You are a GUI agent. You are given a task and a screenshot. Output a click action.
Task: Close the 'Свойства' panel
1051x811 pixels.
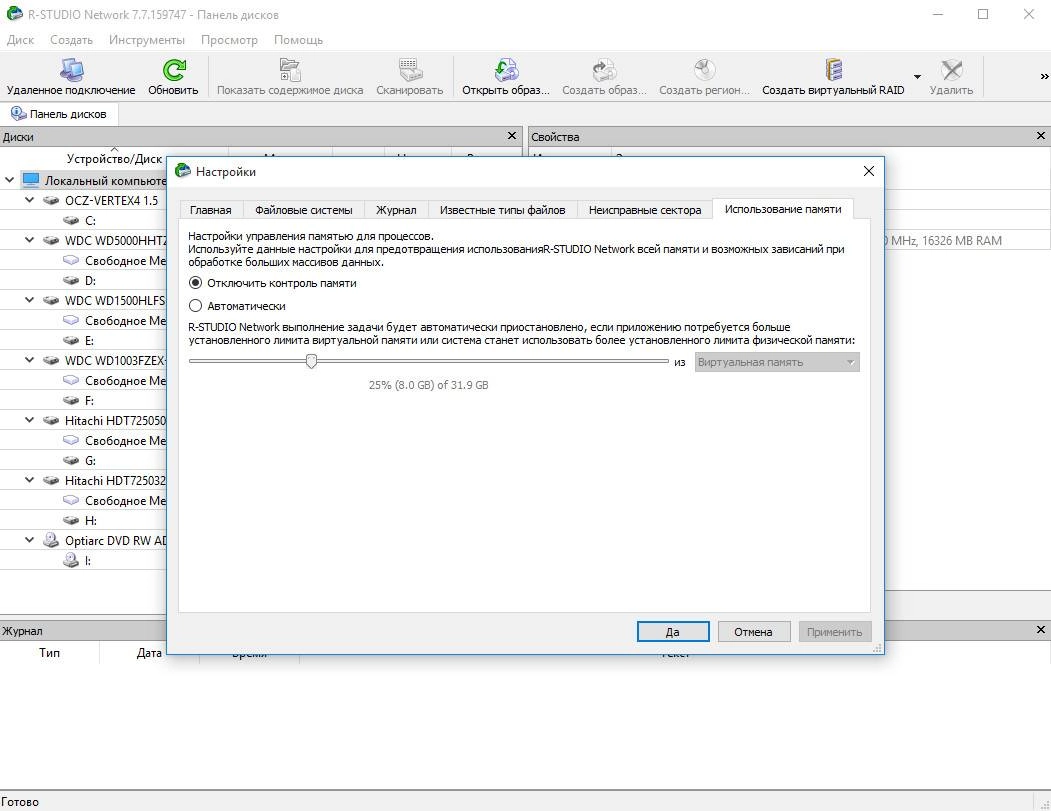tap(1041, 135)
